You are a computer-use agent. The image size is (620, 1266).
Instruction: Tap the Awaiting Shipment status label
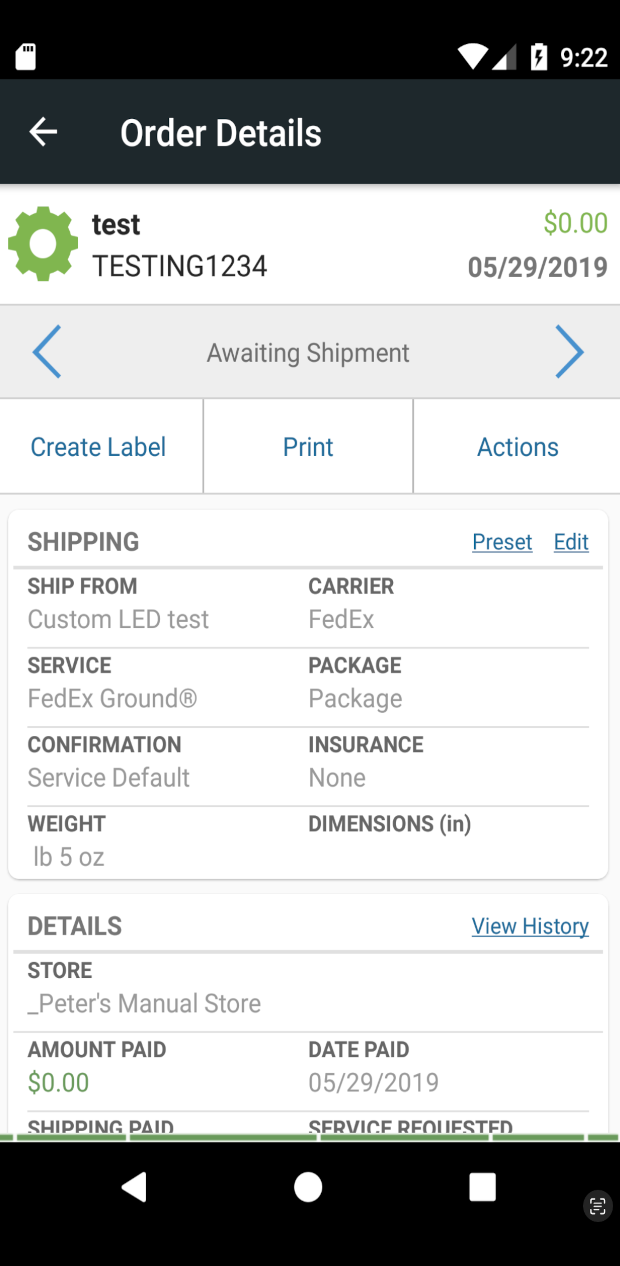coord(308,352)
